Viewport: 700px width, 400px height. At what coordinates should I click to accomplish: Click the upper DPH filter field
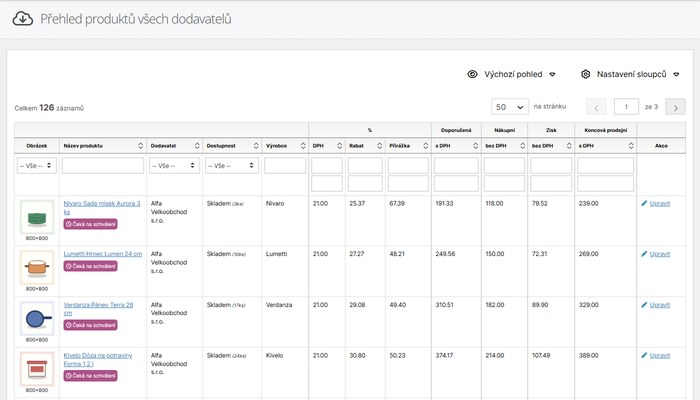327,166
